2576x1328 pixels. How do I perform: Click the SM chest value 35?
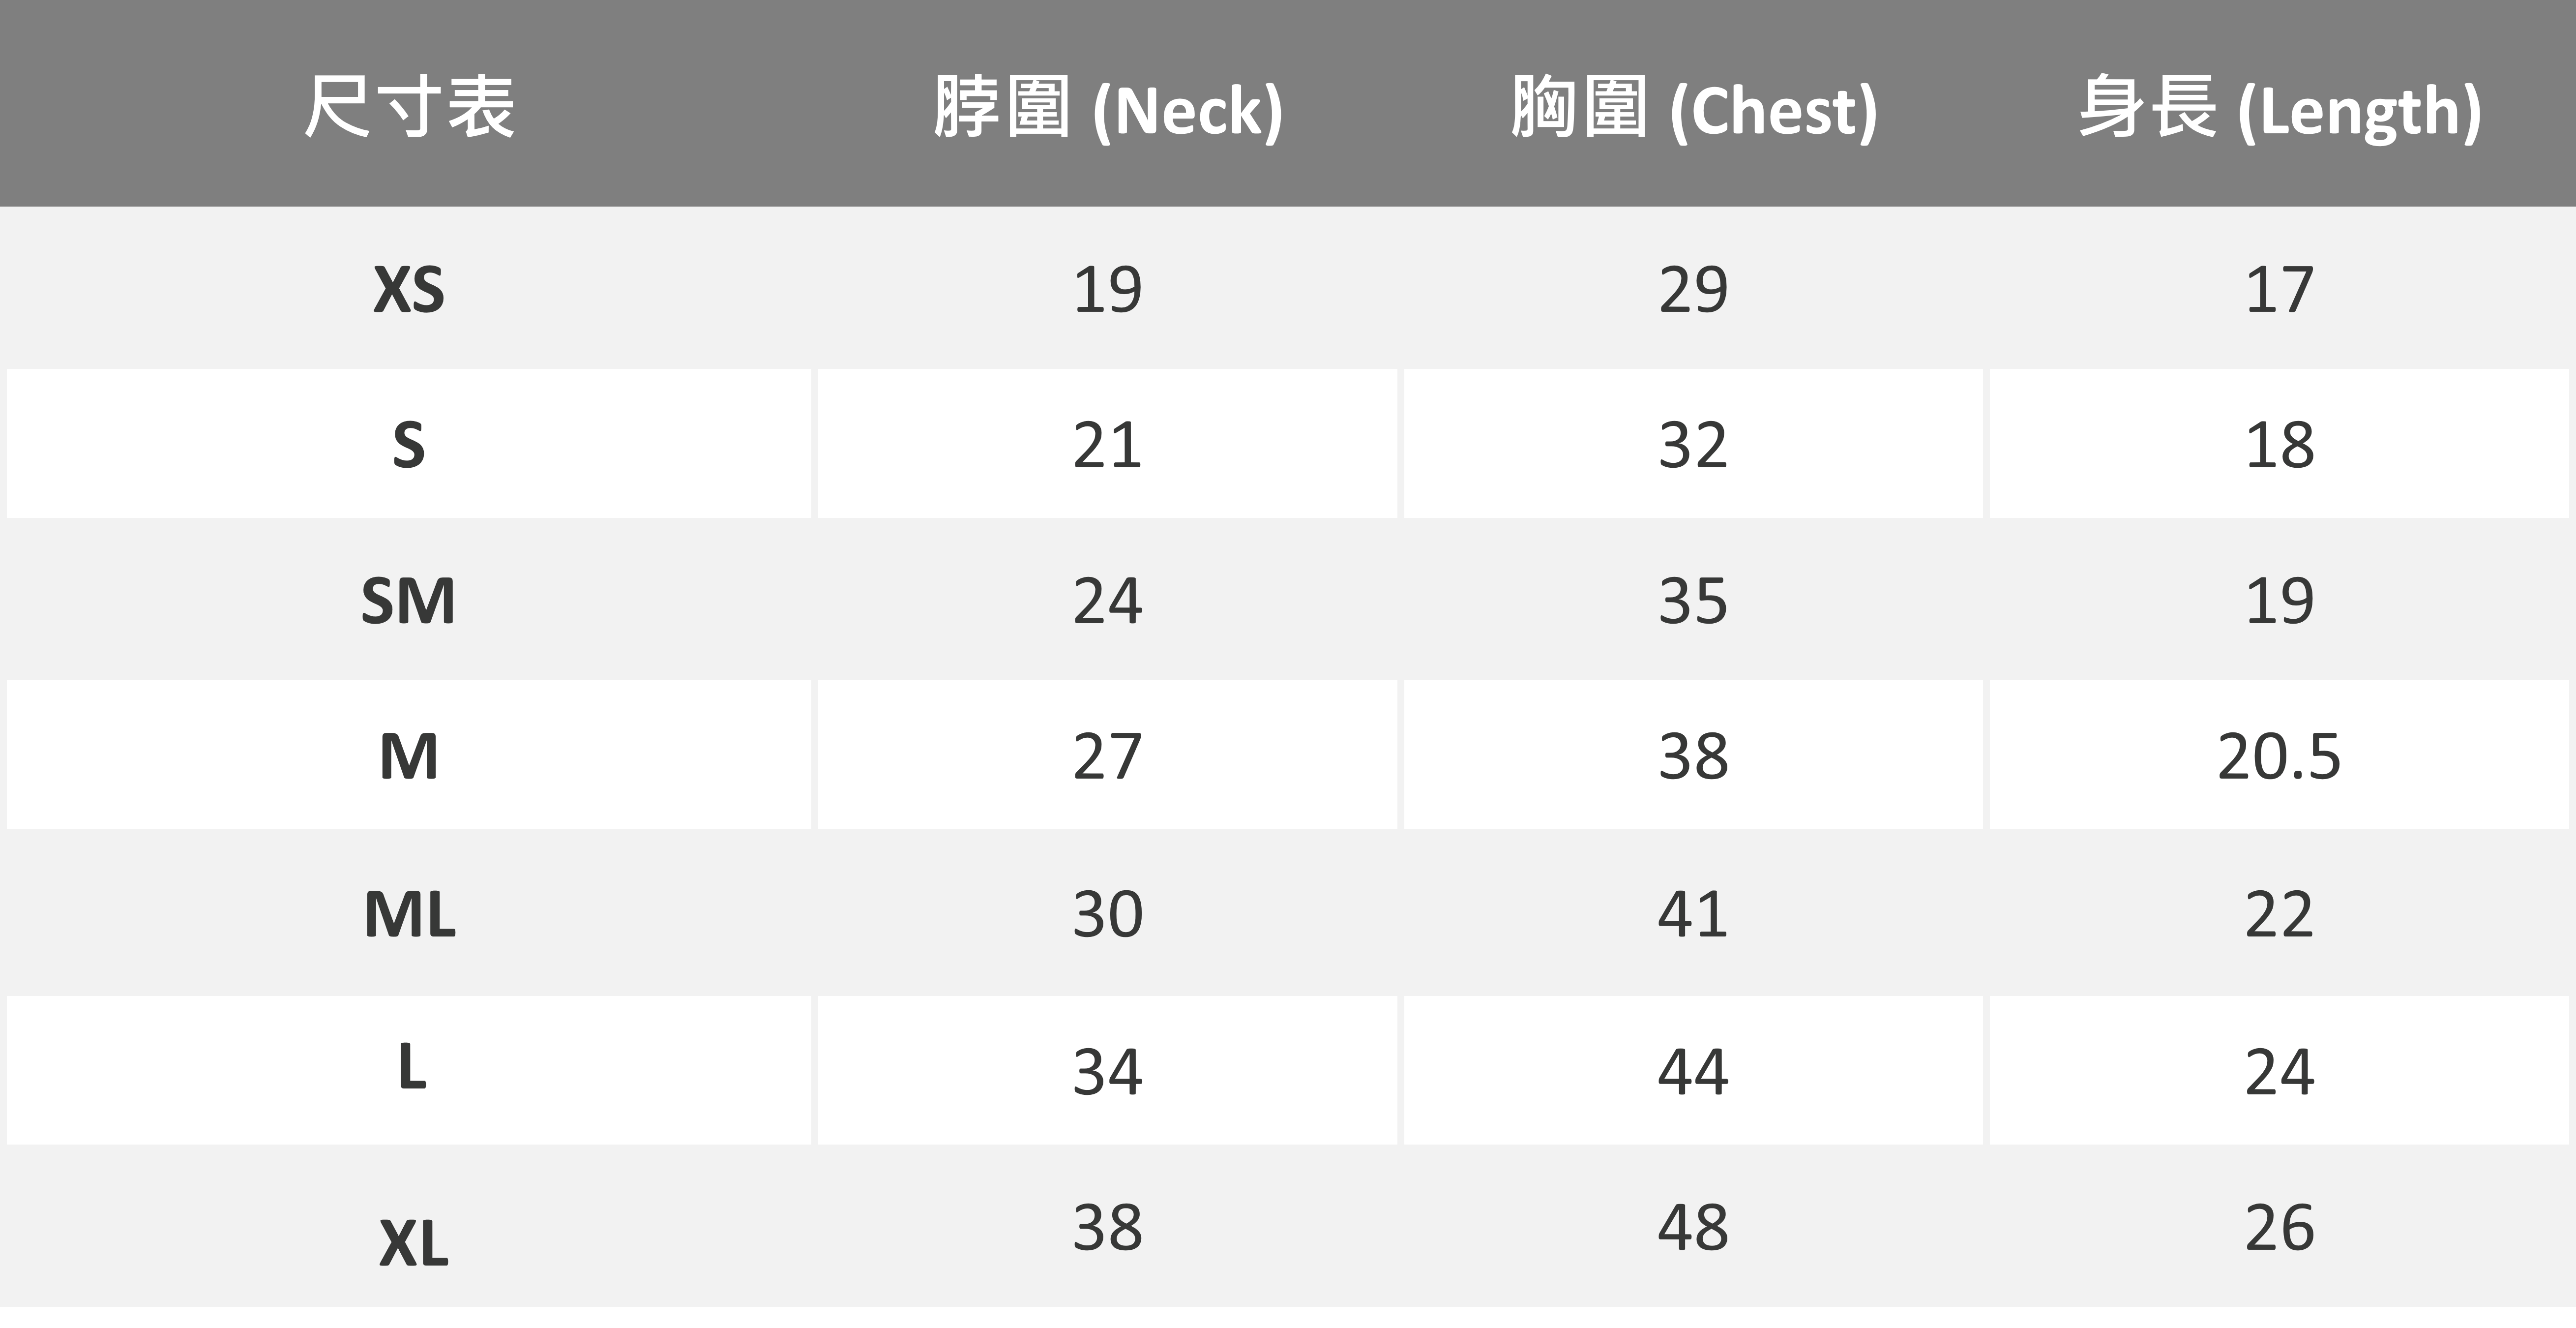point(1693,601)
